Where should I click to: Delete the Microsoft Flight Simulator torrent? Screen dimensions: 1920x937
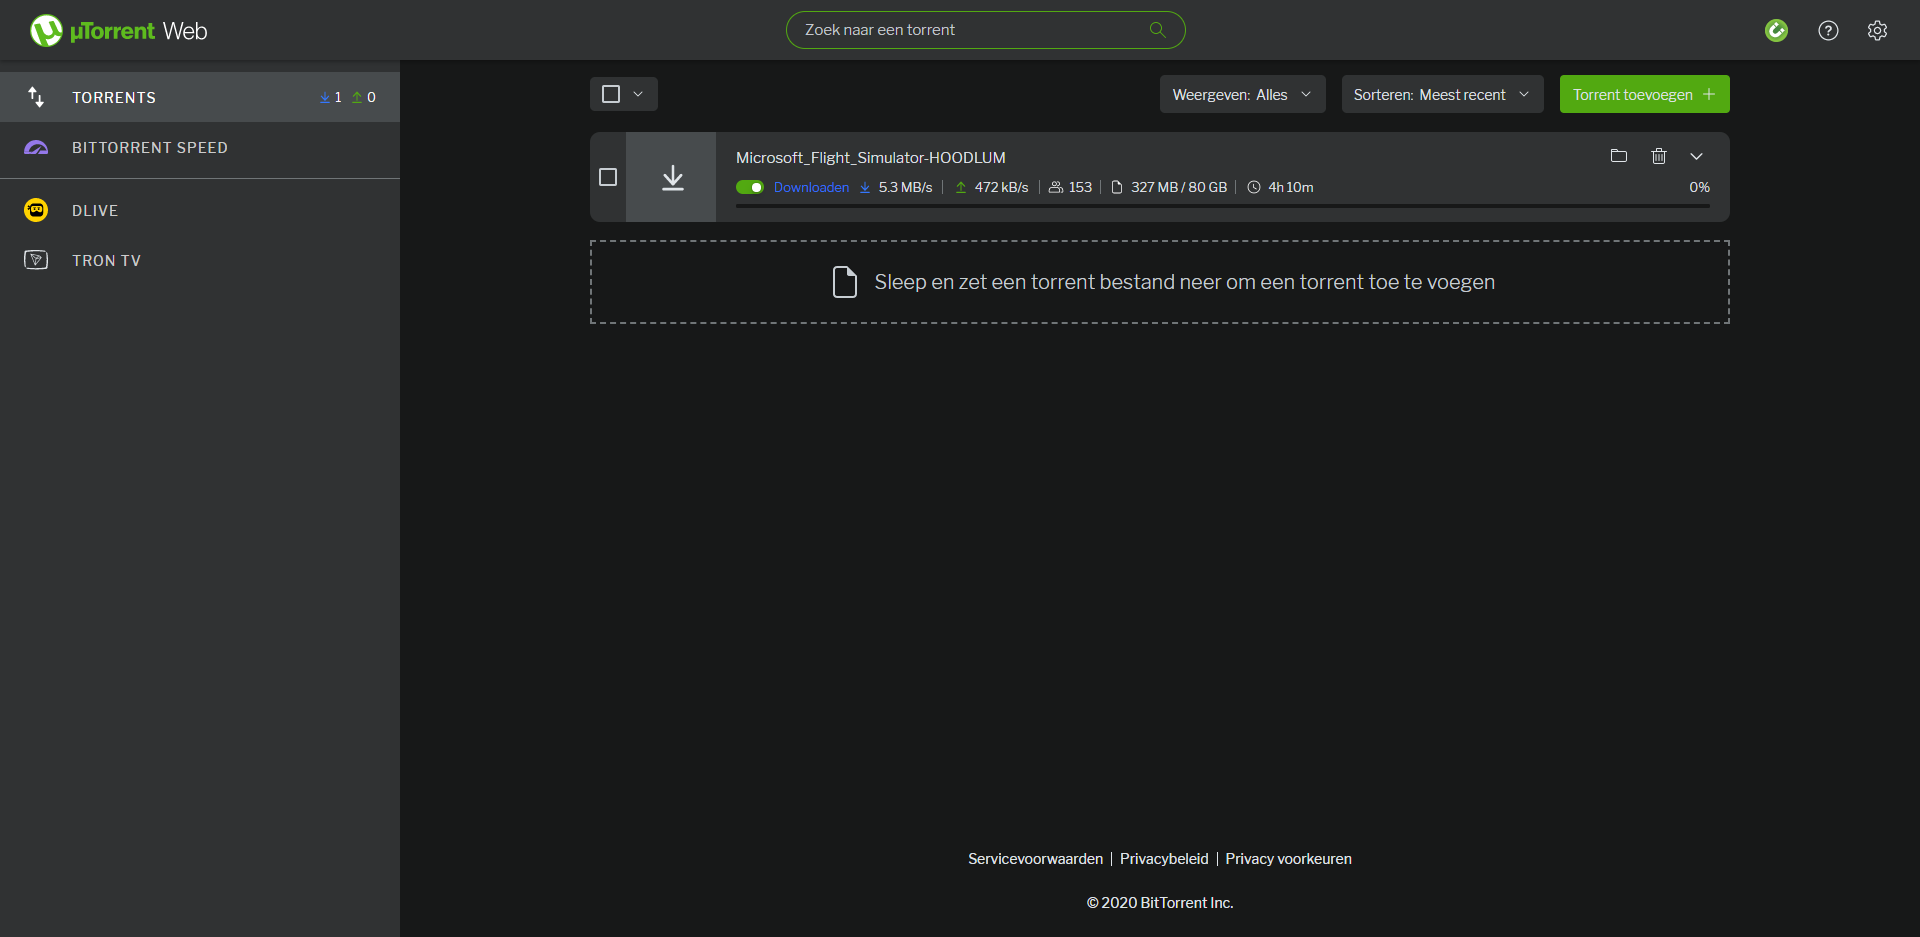(1659, 156)
